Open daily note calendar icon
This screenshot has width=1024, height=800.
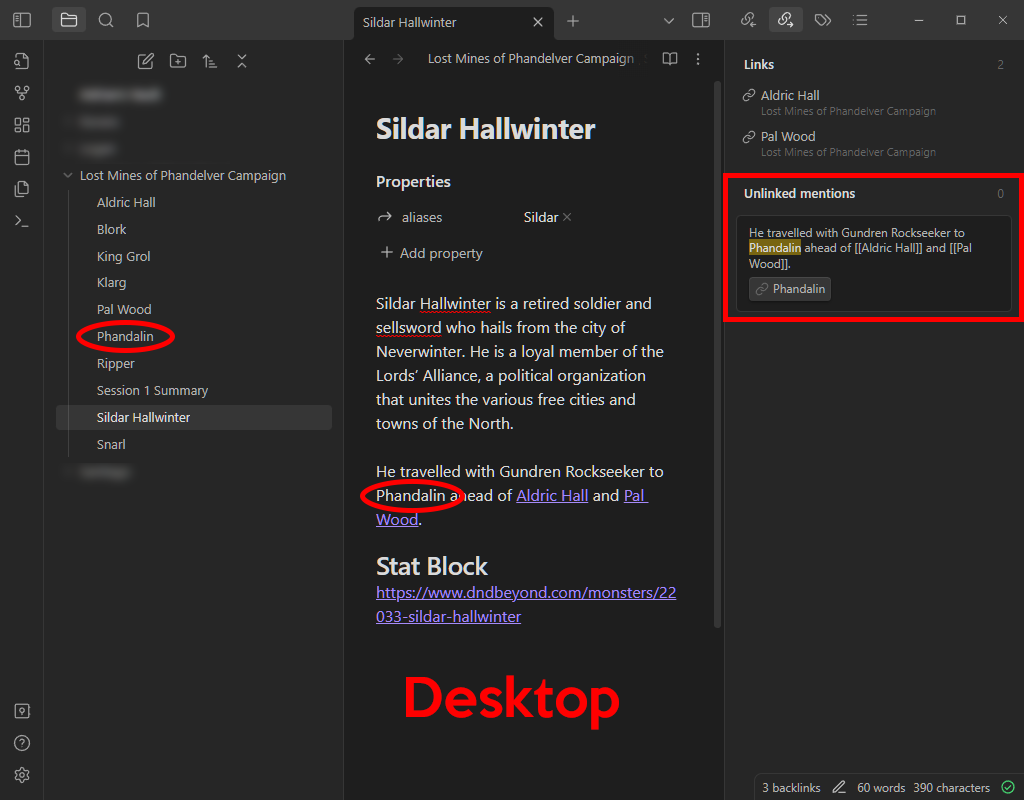(22, 157)
